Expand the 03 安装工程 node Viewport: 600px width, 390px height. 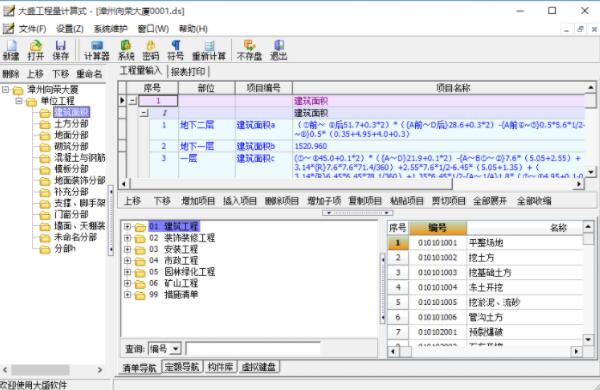point(127,249)
